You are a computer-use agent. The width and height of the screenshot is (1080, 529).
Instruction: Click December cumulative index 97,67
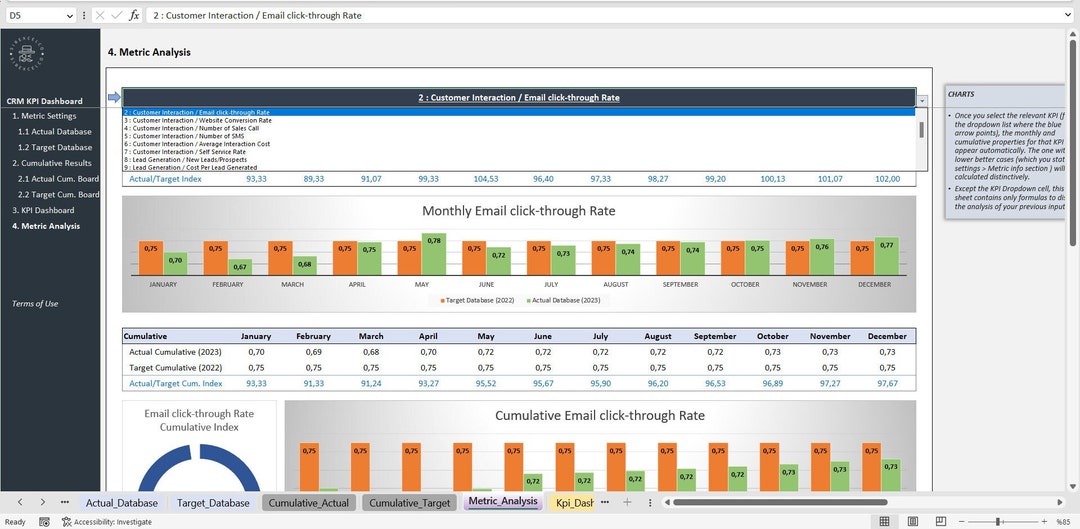click(x=886, y=384)
